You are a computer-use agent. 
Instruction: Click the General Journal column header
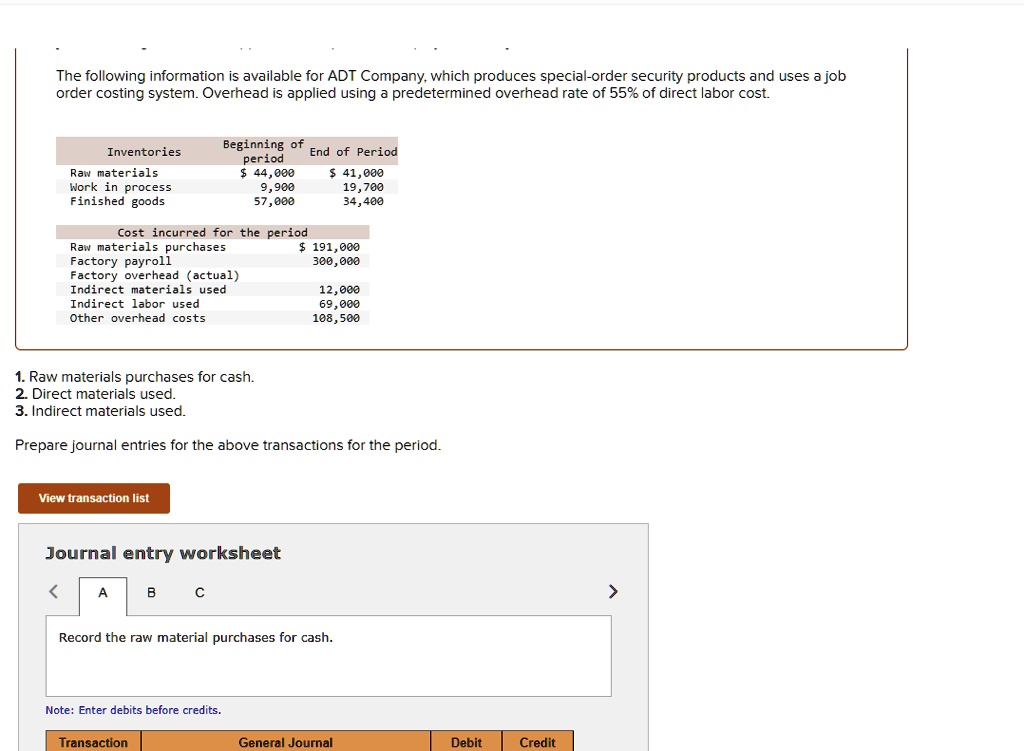[286, 742]
